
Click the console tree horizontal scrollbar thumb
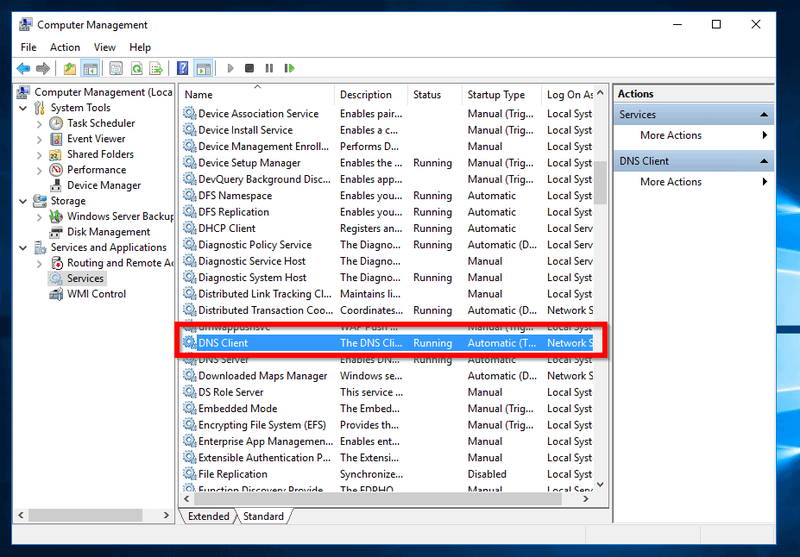pos(85,515)
